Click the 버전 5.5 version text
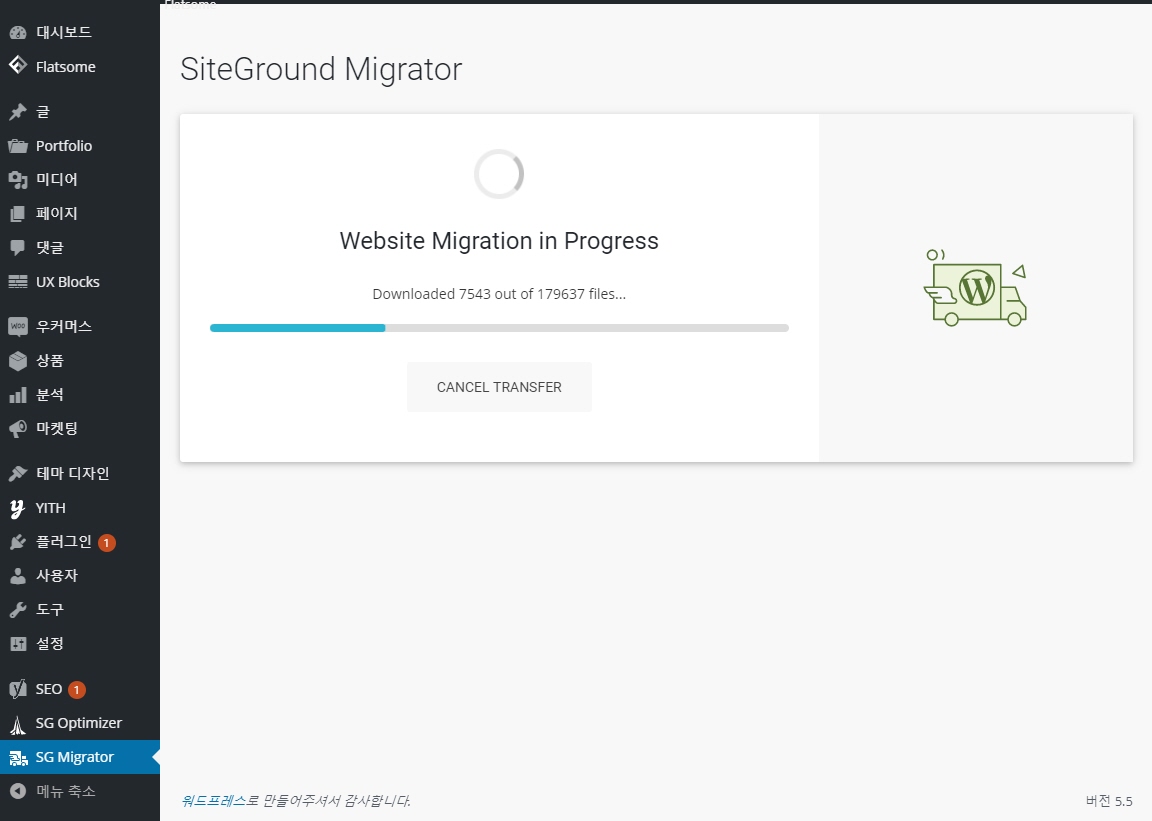Screen dimensions: 1152x821 [1109, 801]
